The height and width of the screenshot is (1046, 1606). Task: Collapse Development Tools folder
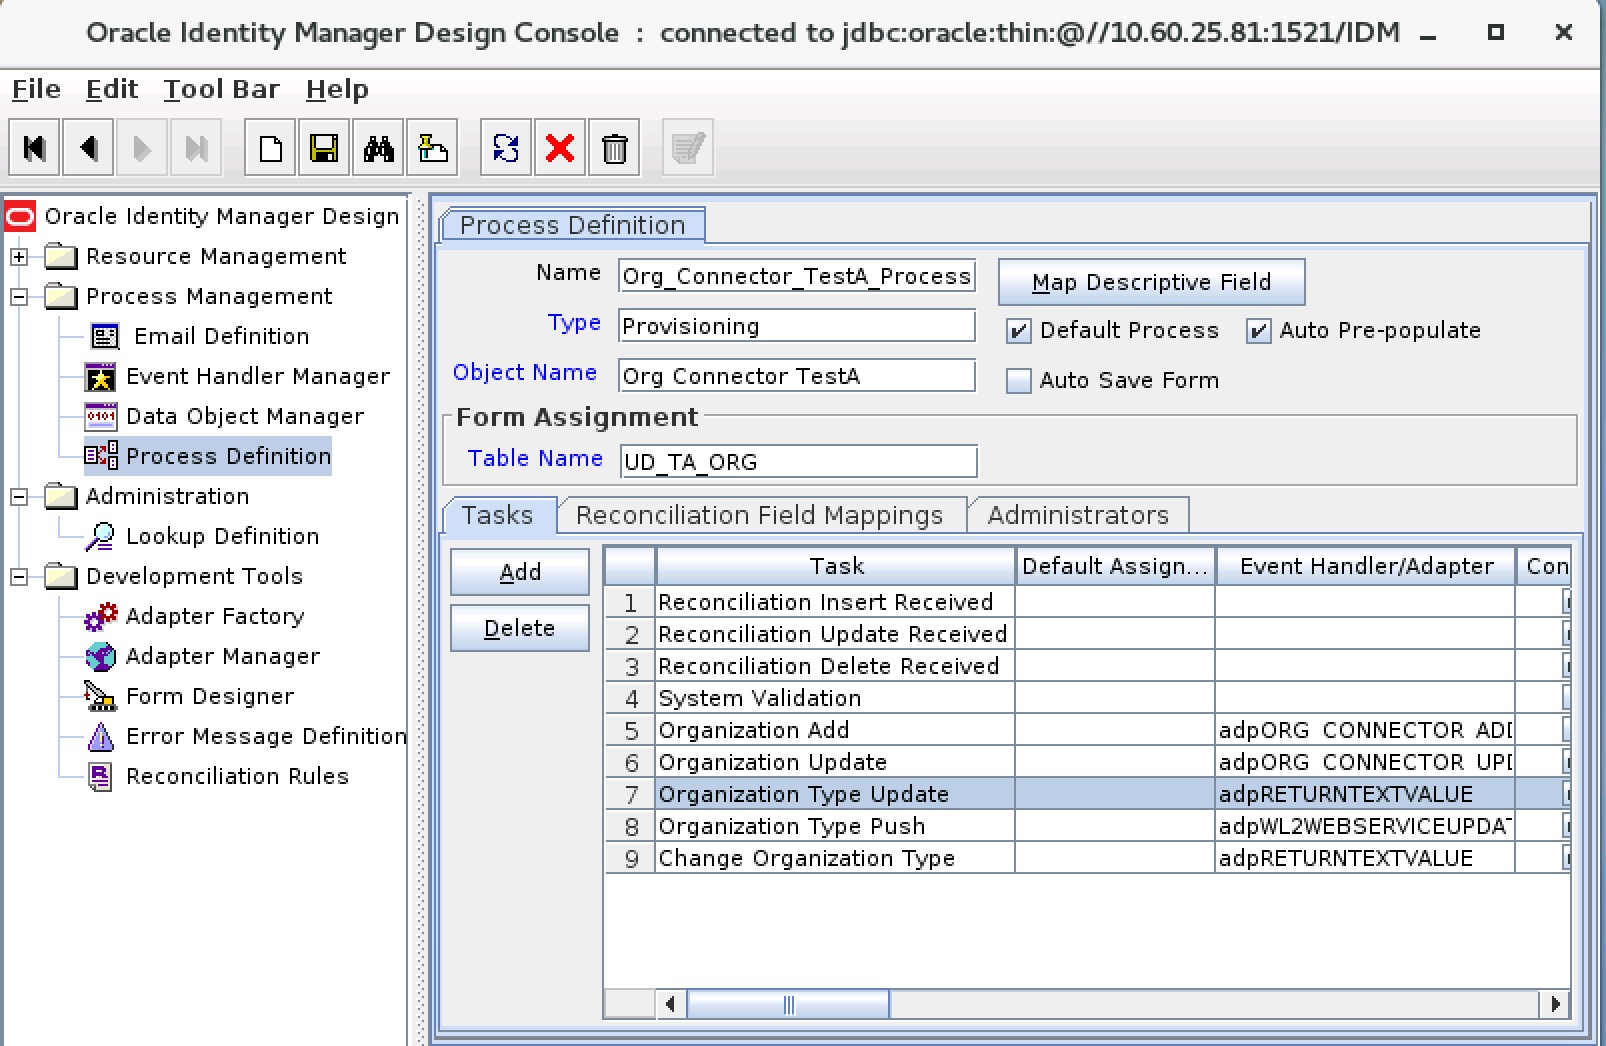pos(19,577)
